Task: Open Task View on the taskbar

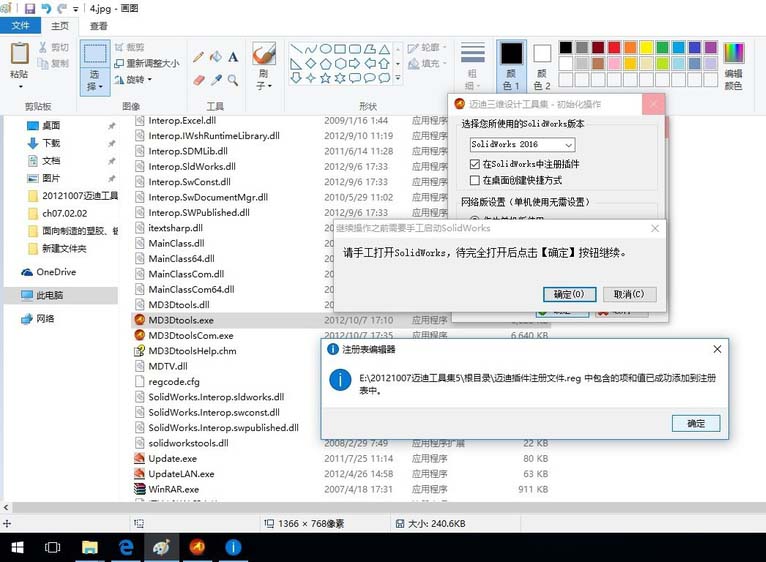Action: [x=53, y=547]
